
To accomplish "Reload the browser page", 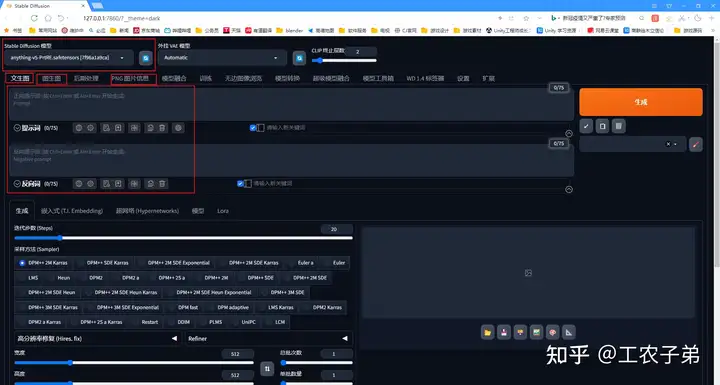I will coord(34,18).
